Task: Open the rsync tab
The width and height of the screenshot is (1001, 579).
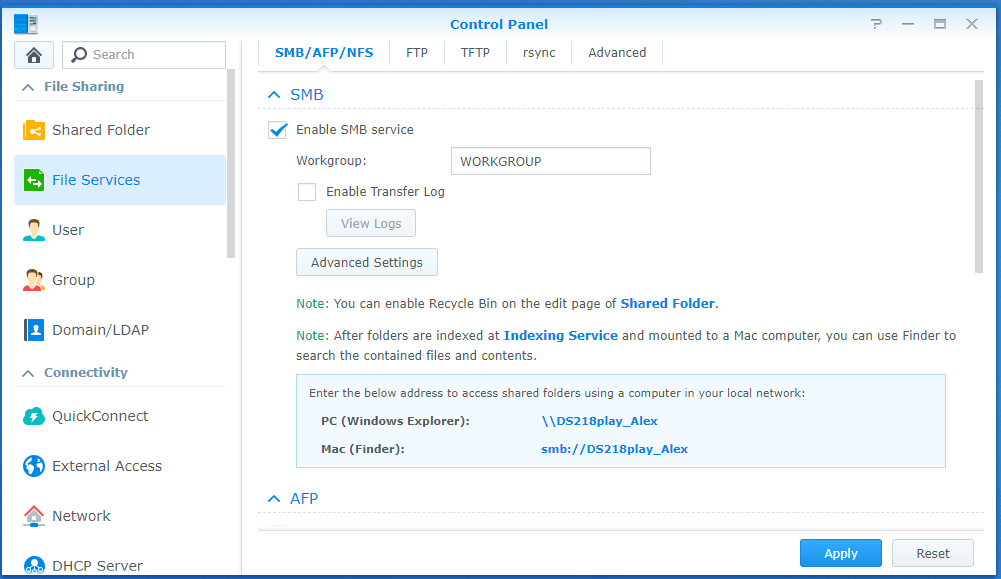Action: tap(539, 53)
